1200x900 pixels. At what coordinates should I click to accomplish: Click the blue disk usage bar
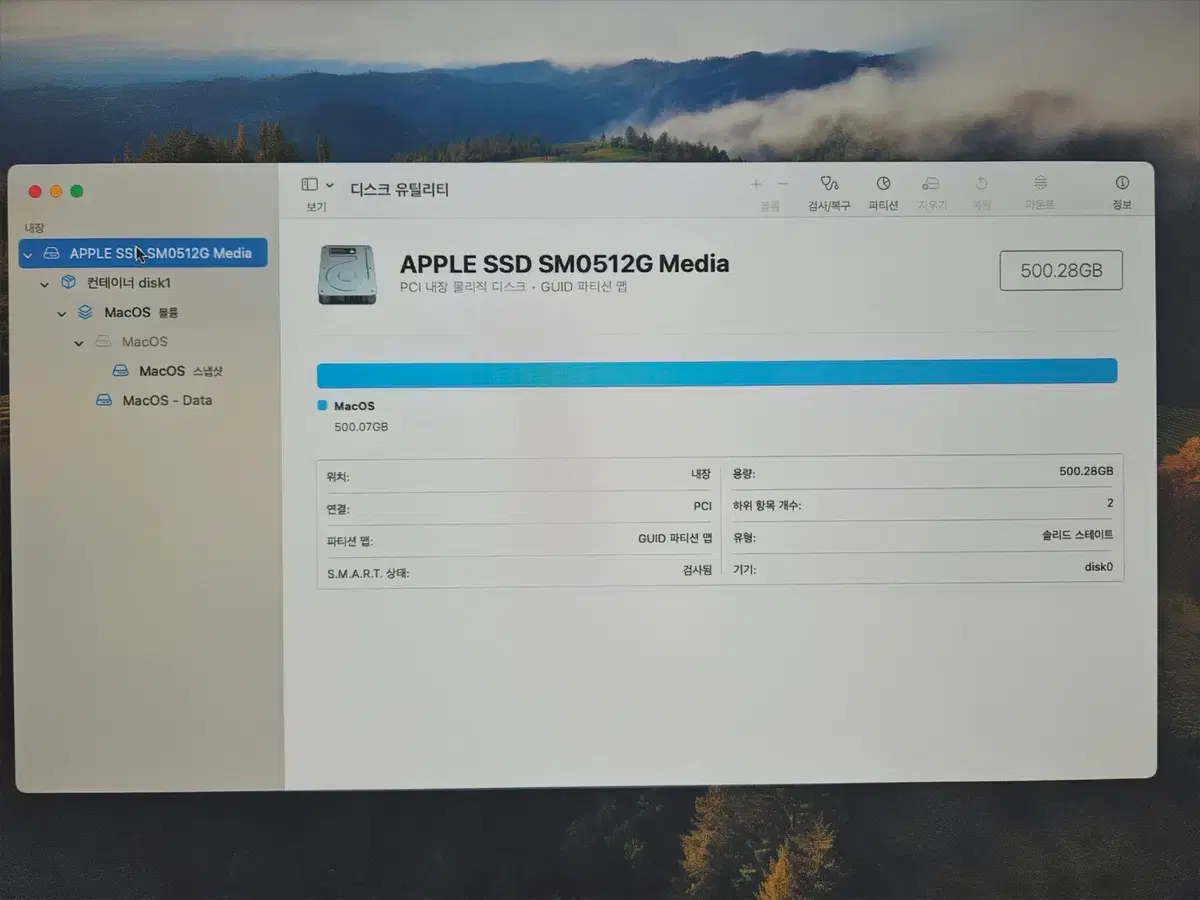(717, 373)
